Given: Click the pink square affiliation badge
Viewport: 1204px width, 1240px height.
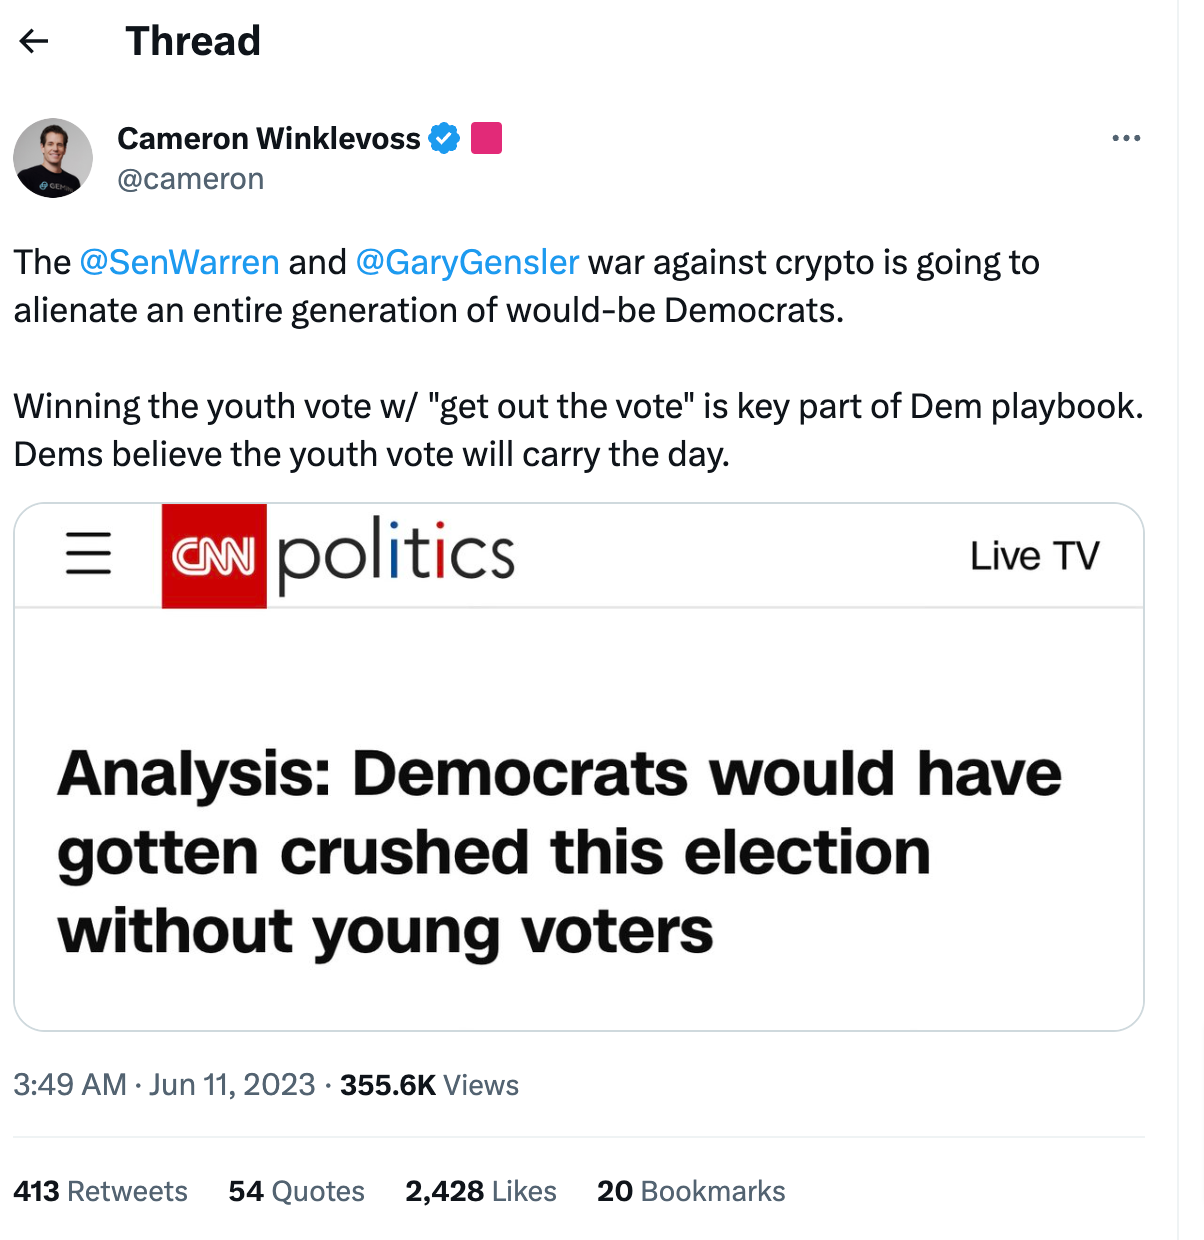Looking at the screenshot, I should (486, 138).
